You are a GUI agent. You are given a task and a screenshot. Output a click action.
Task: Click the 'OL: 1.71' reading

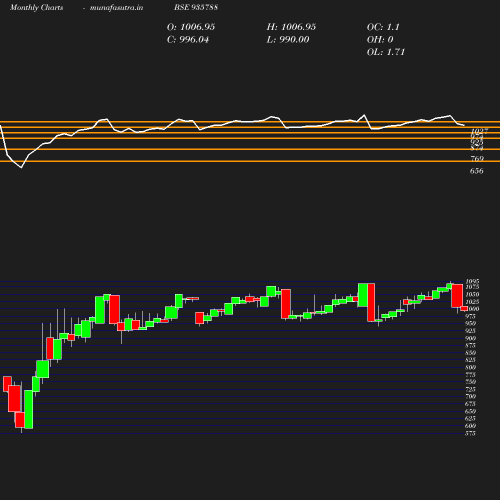386,52
